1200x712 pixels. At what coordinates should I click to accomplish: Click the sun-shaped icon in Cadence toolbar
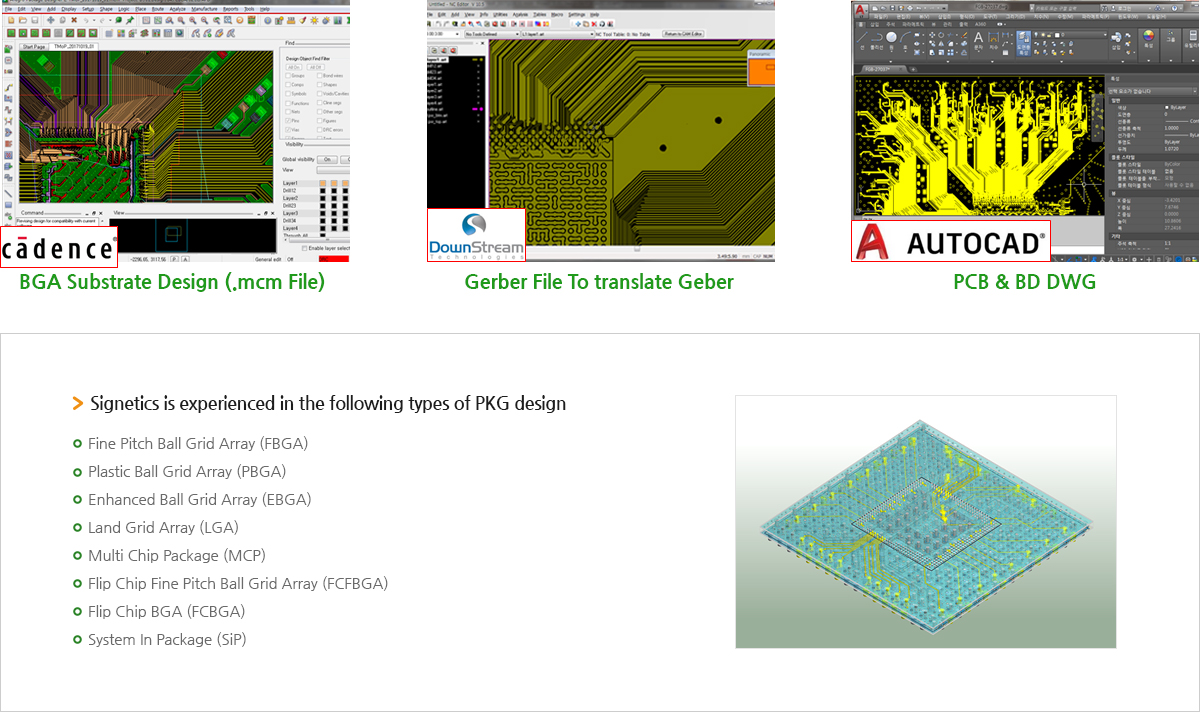point(314,20)
